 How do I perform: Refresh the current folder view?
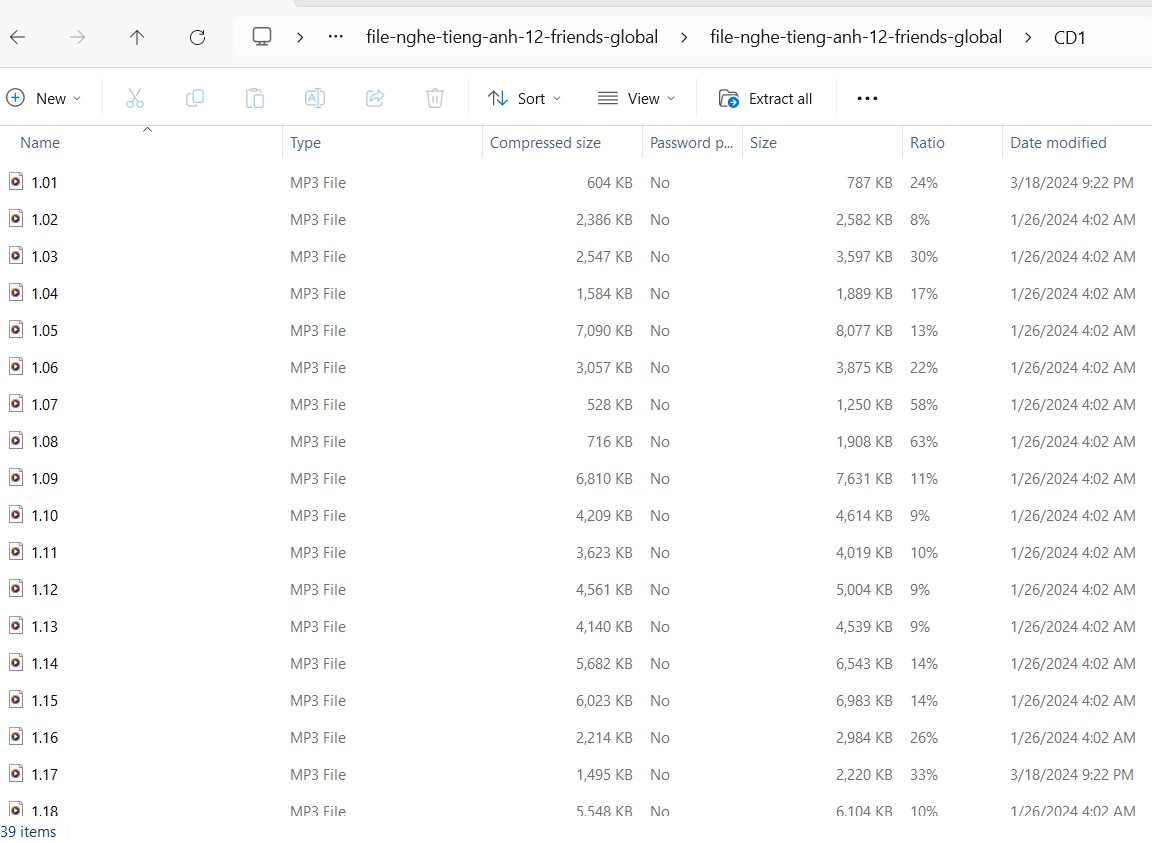[x=197, y=38]
